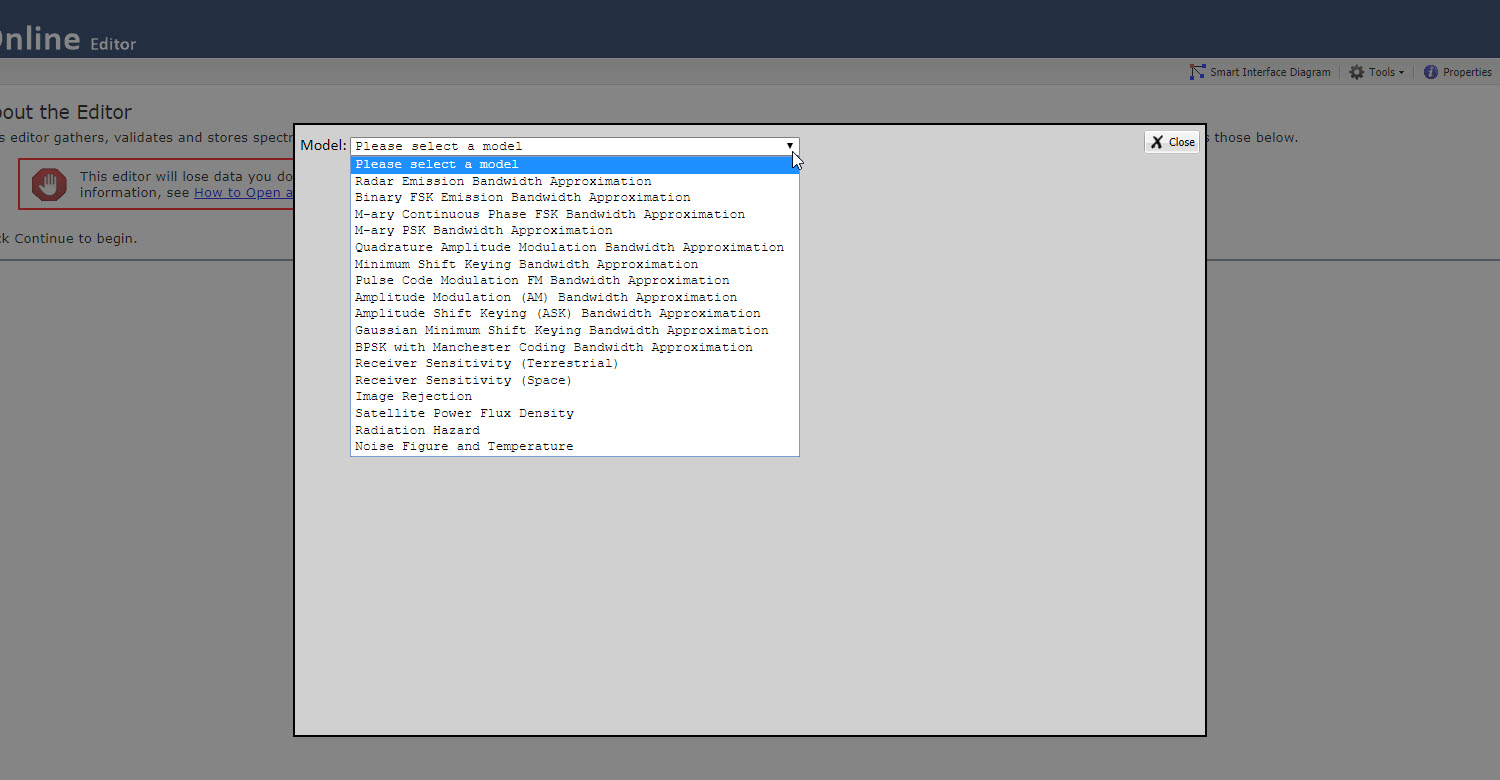Choose Amplitude Modulation (AM) Bandwidth Approximation
Screen dimensions: 1500x780
pos(575,297)
